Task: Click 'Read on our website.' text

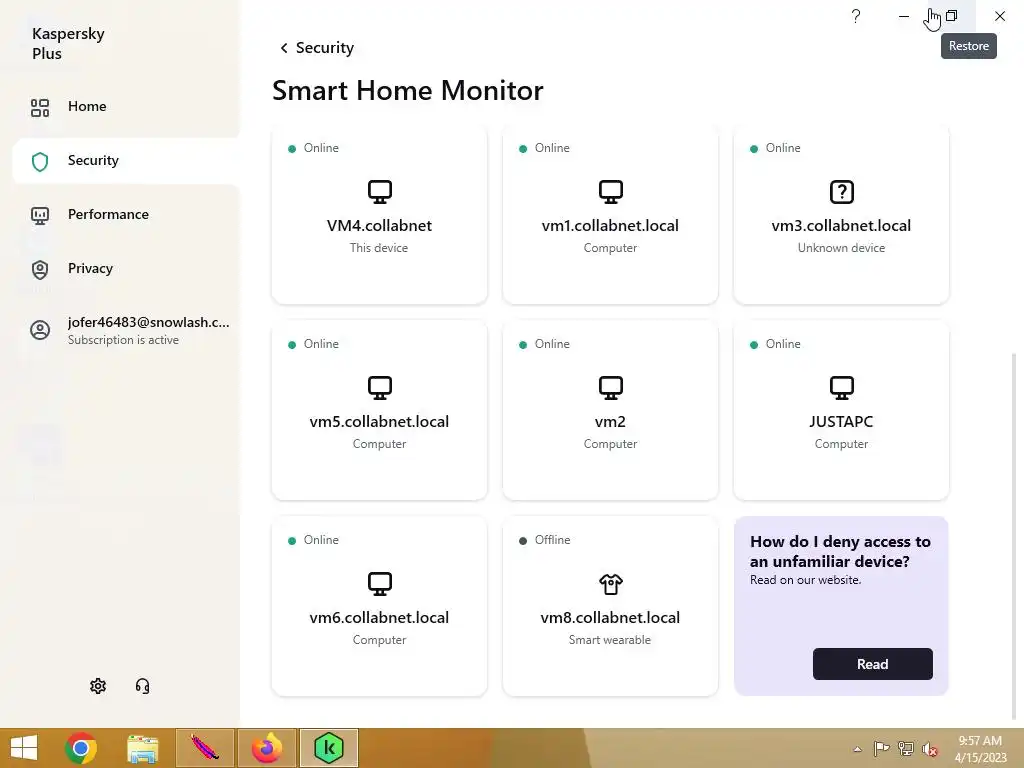Action: pos(805,580)
